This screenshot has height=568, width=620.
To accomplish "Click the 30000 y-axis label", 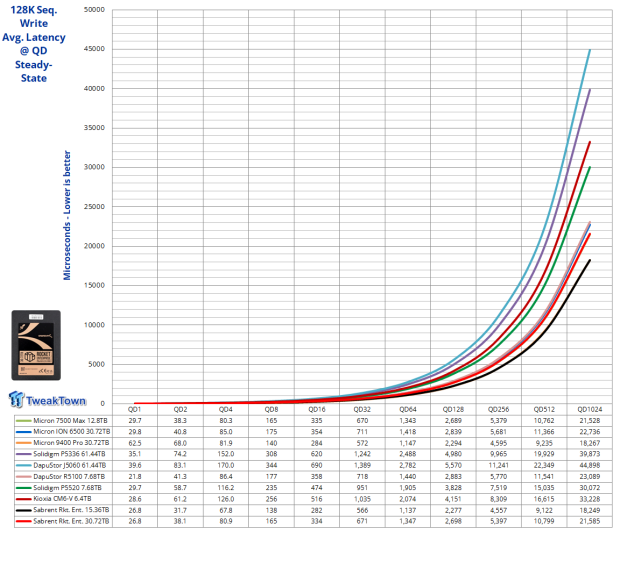I will point(95,167).
